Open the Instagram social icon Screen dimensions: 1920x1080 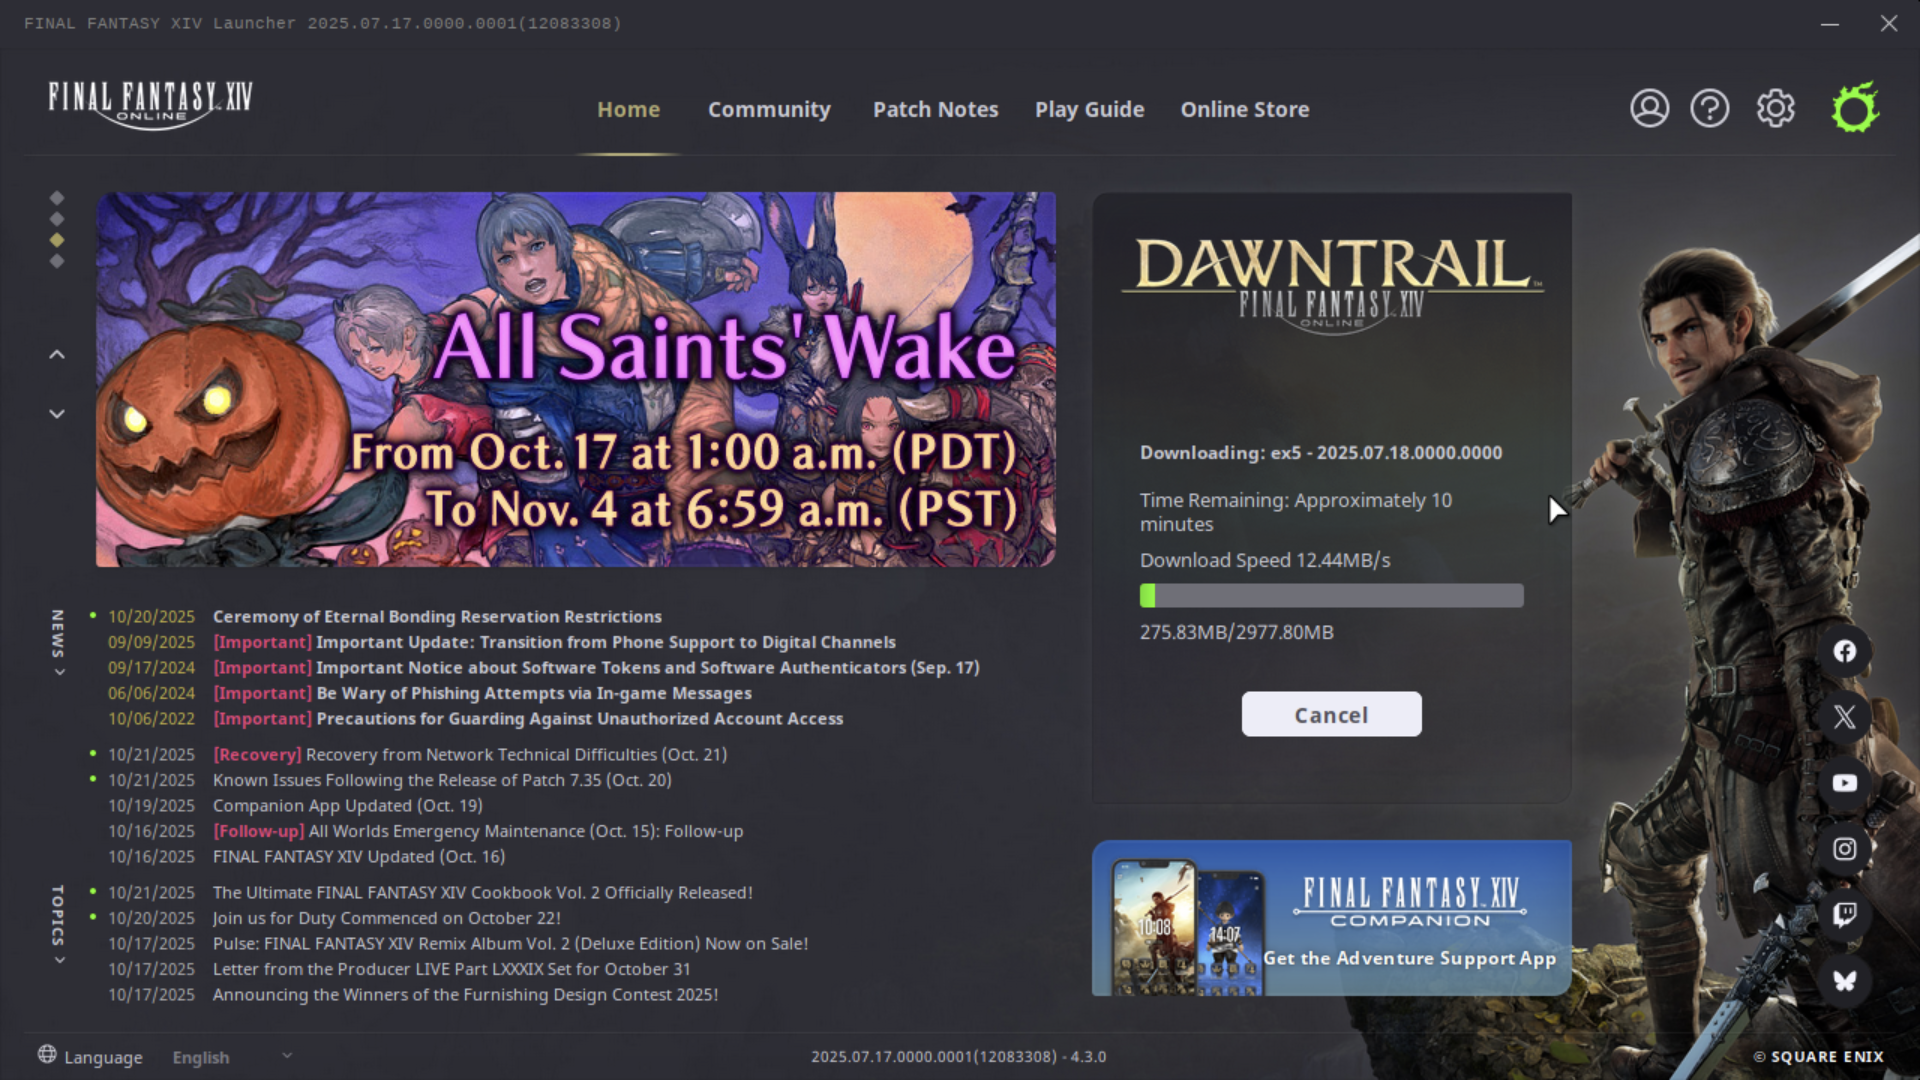point(1844,849)
